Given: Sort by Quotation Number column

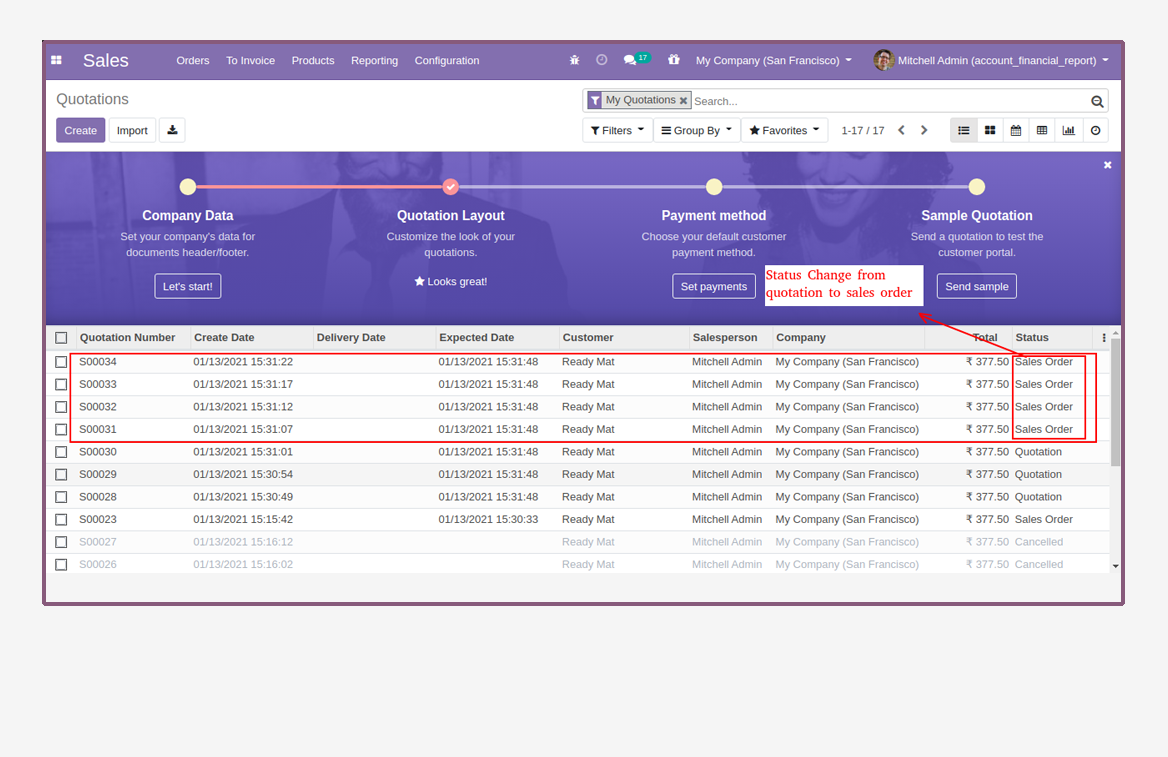Looking at the screenshot, I should [127, 338].
